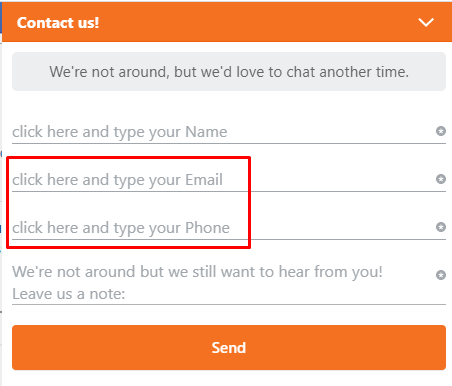The image size is (452, 386).
Task: Submit the form with the Send button
Action: [229, 347]
